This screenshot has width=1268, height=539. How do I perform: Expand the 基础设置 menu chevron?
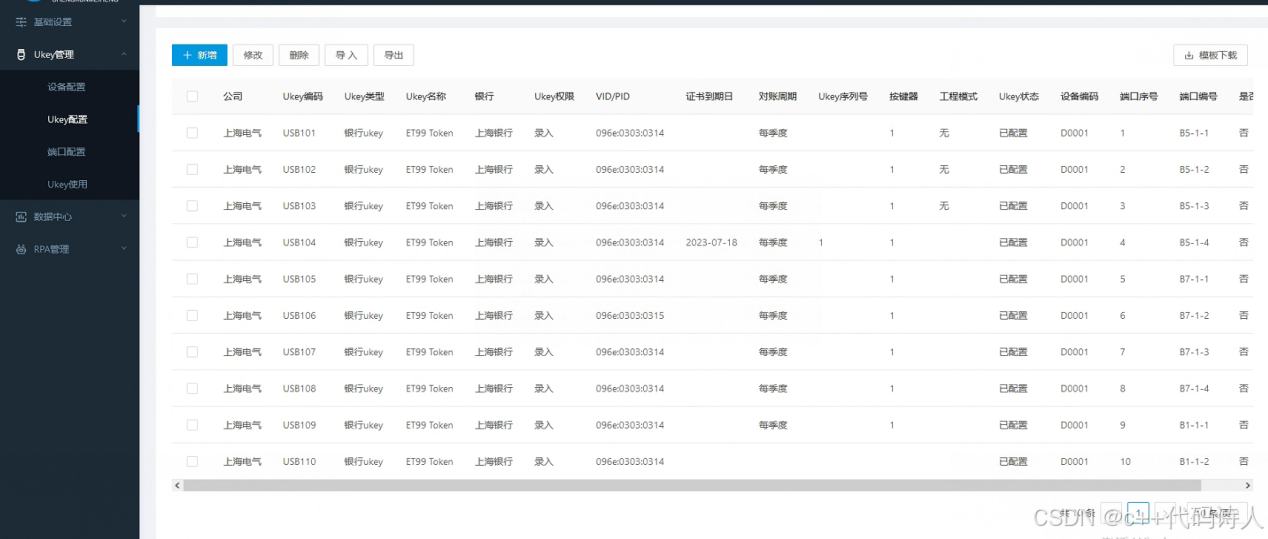123,22
